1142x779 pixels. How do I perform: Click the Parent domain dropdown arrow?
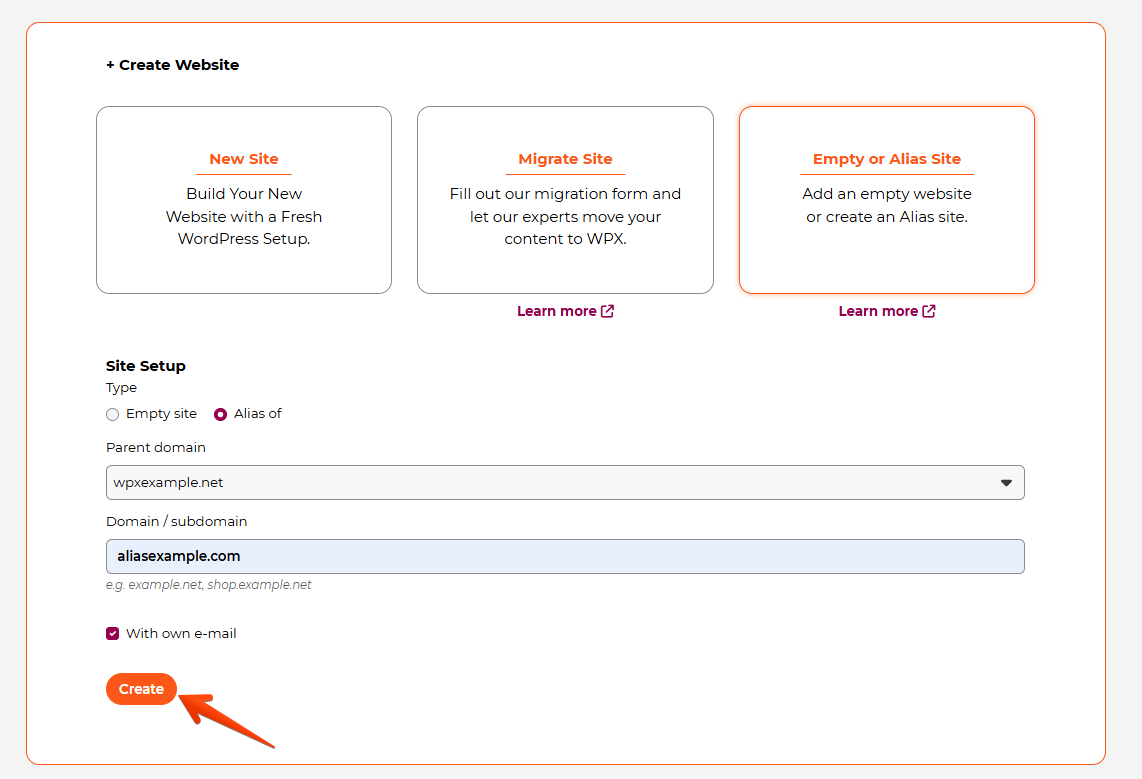[x=1006, y=482]
